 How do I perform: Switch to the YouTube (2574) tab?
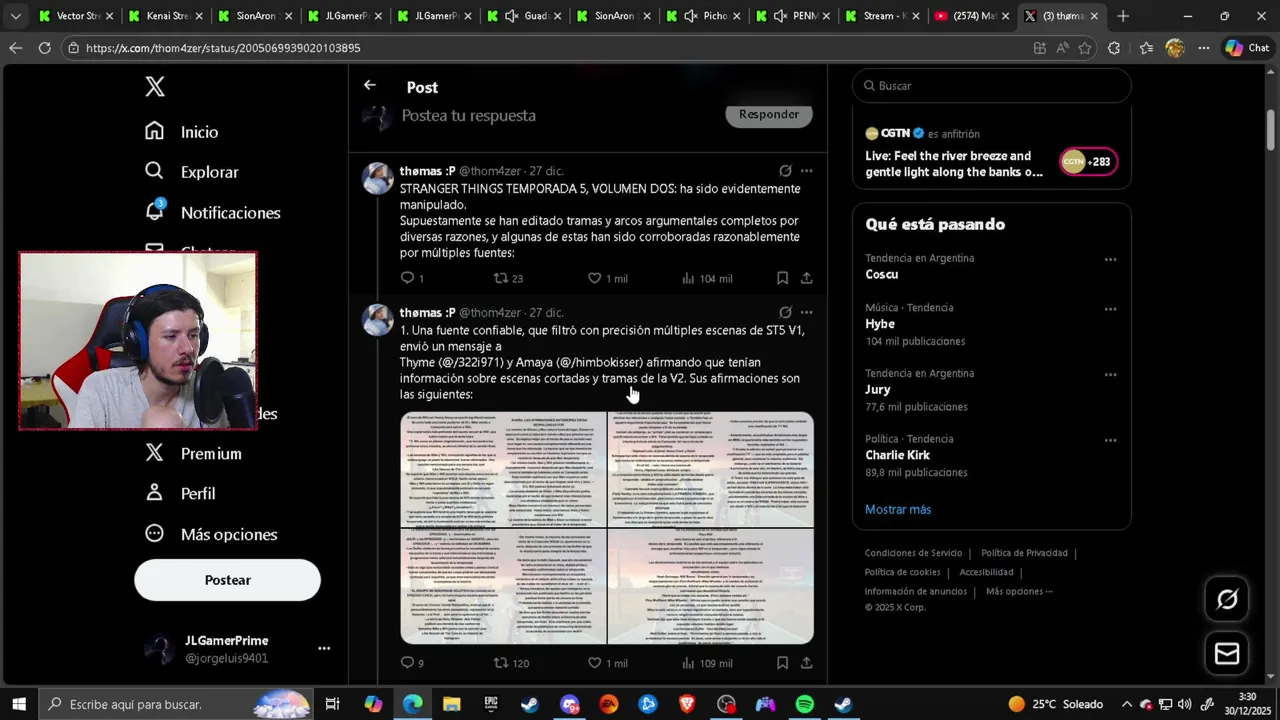coord(970,16)
